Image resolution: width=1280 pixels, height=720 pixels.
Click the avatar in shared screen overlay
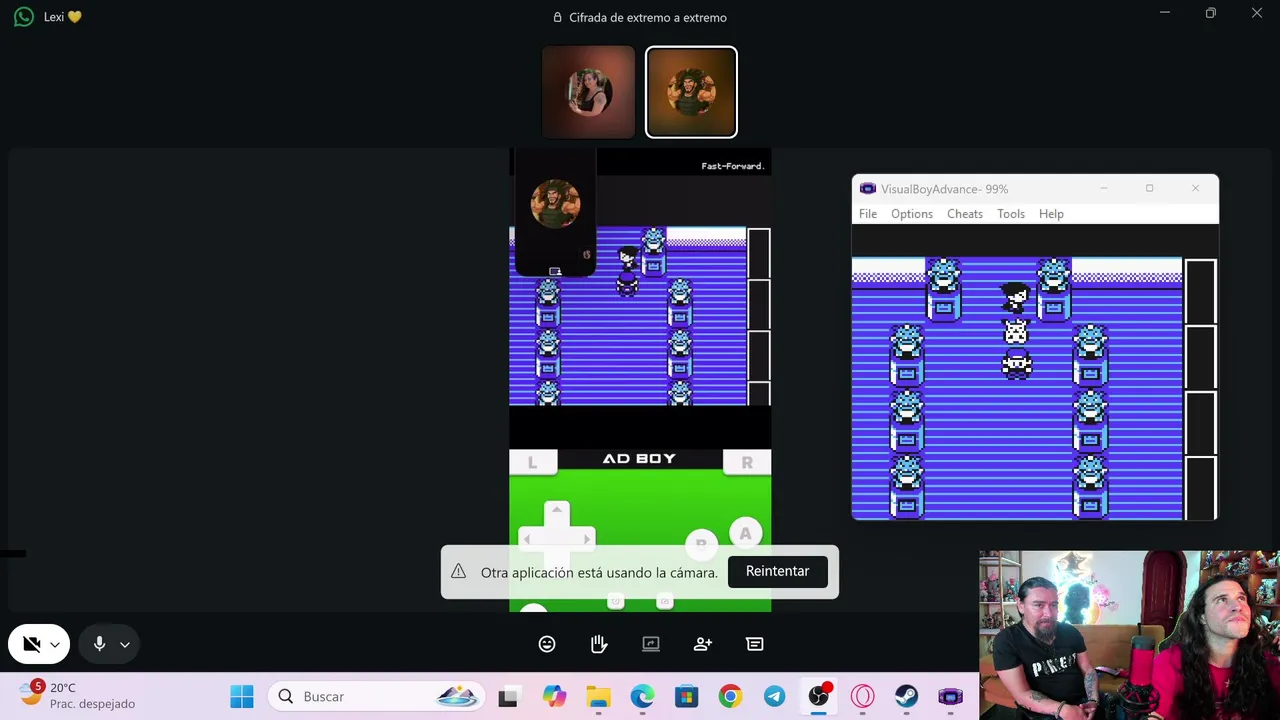556,204
